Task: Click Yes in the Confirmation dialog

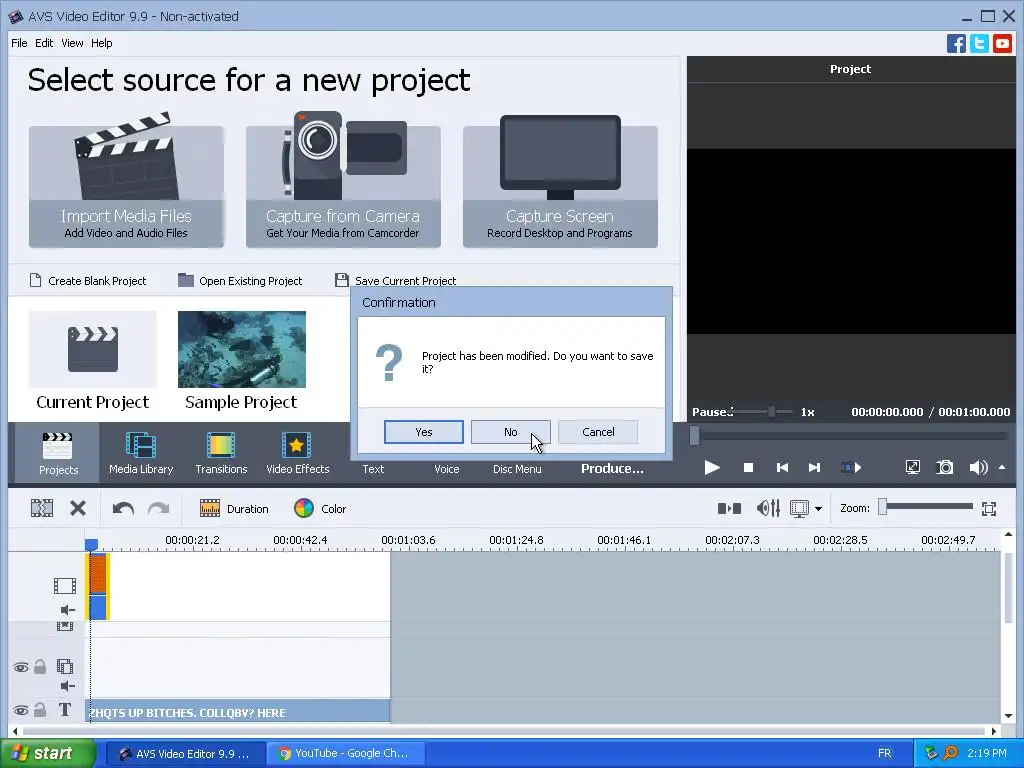Action: coord(424,432)
